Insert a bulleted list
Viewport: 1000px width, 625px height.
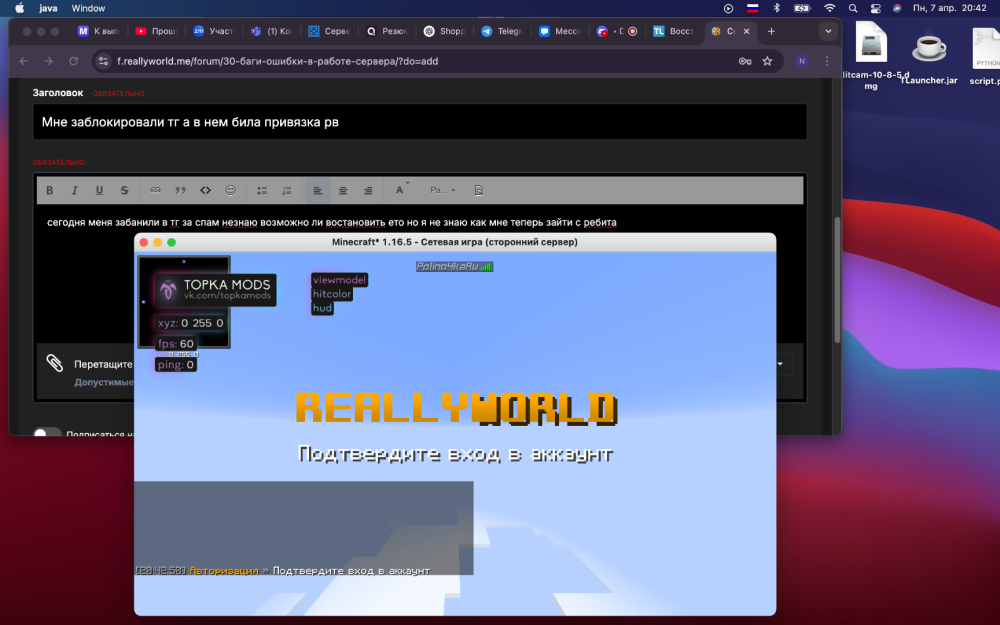261,190
